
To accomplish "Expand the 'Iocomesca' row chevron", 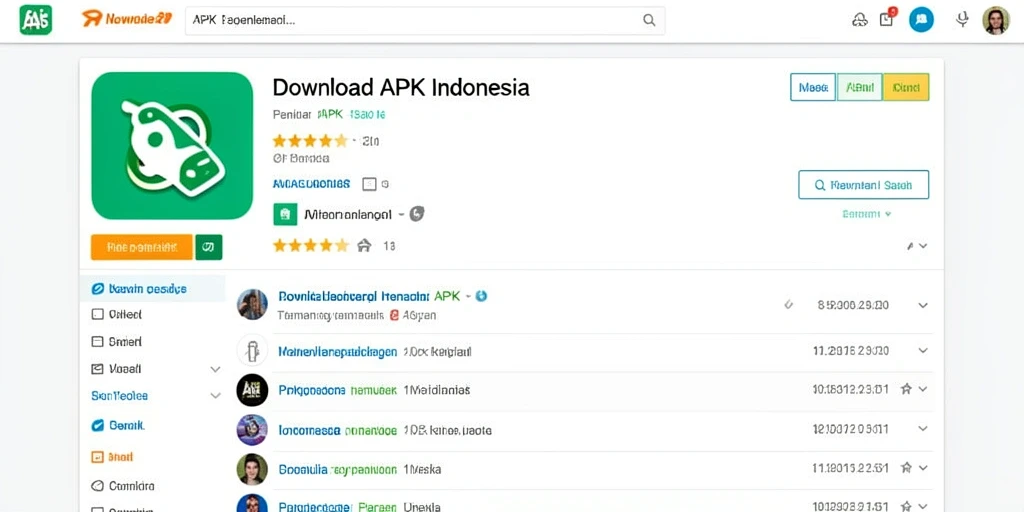I will 922,429.
